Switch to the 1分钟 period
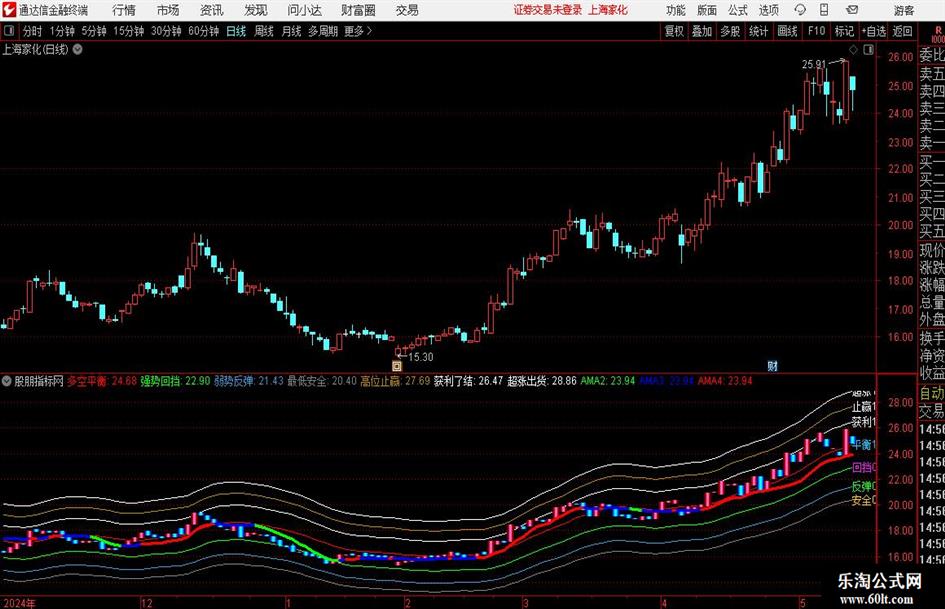 62,31
